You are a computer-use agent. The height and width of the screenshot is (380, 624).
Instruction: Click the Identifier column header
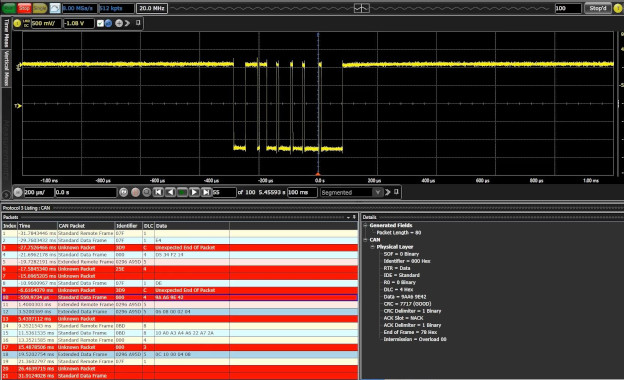[129, 226]
